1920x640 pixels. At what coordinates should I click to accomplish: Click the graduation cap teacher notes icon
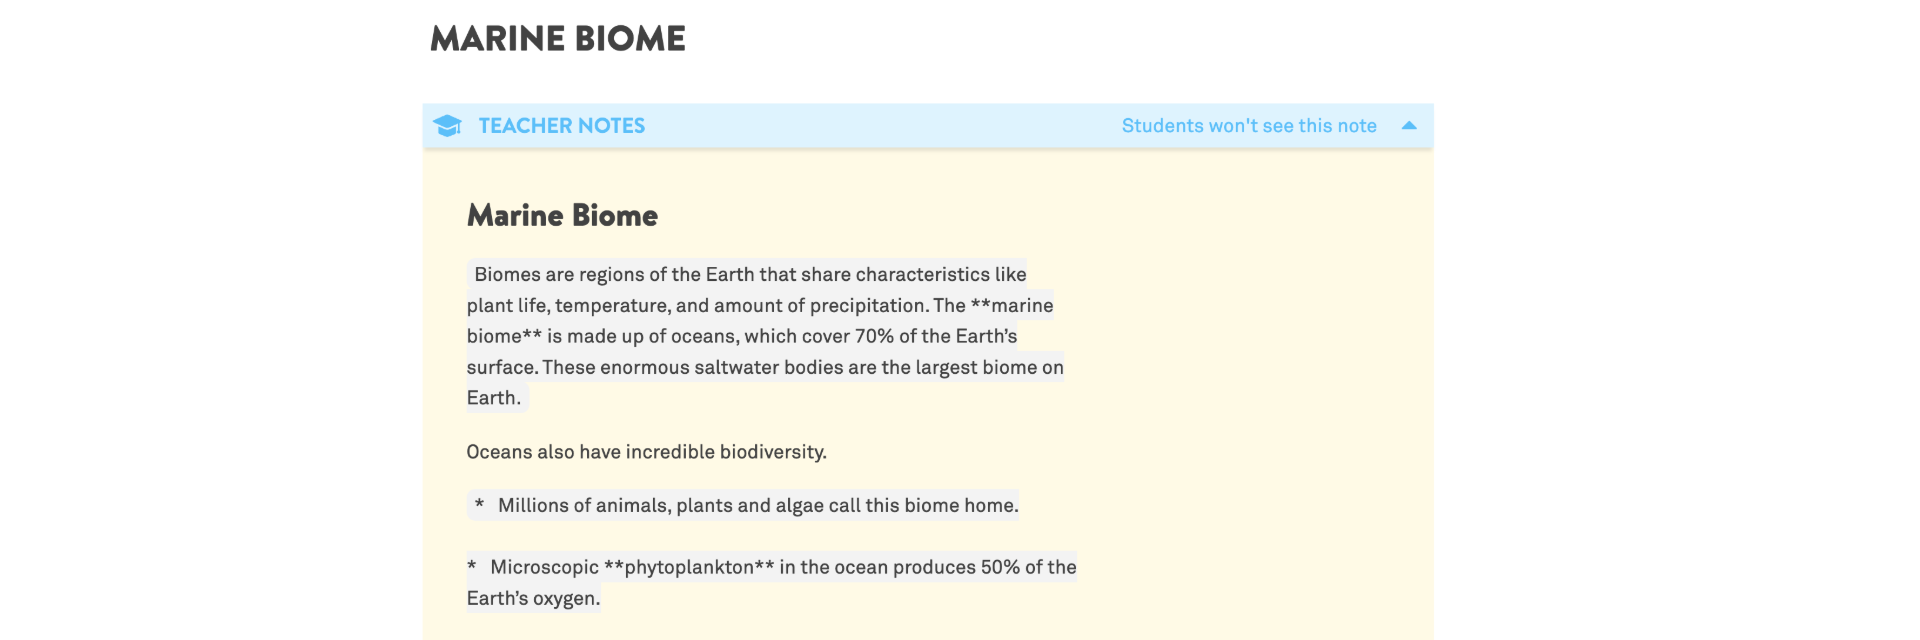tap(447, 126)
